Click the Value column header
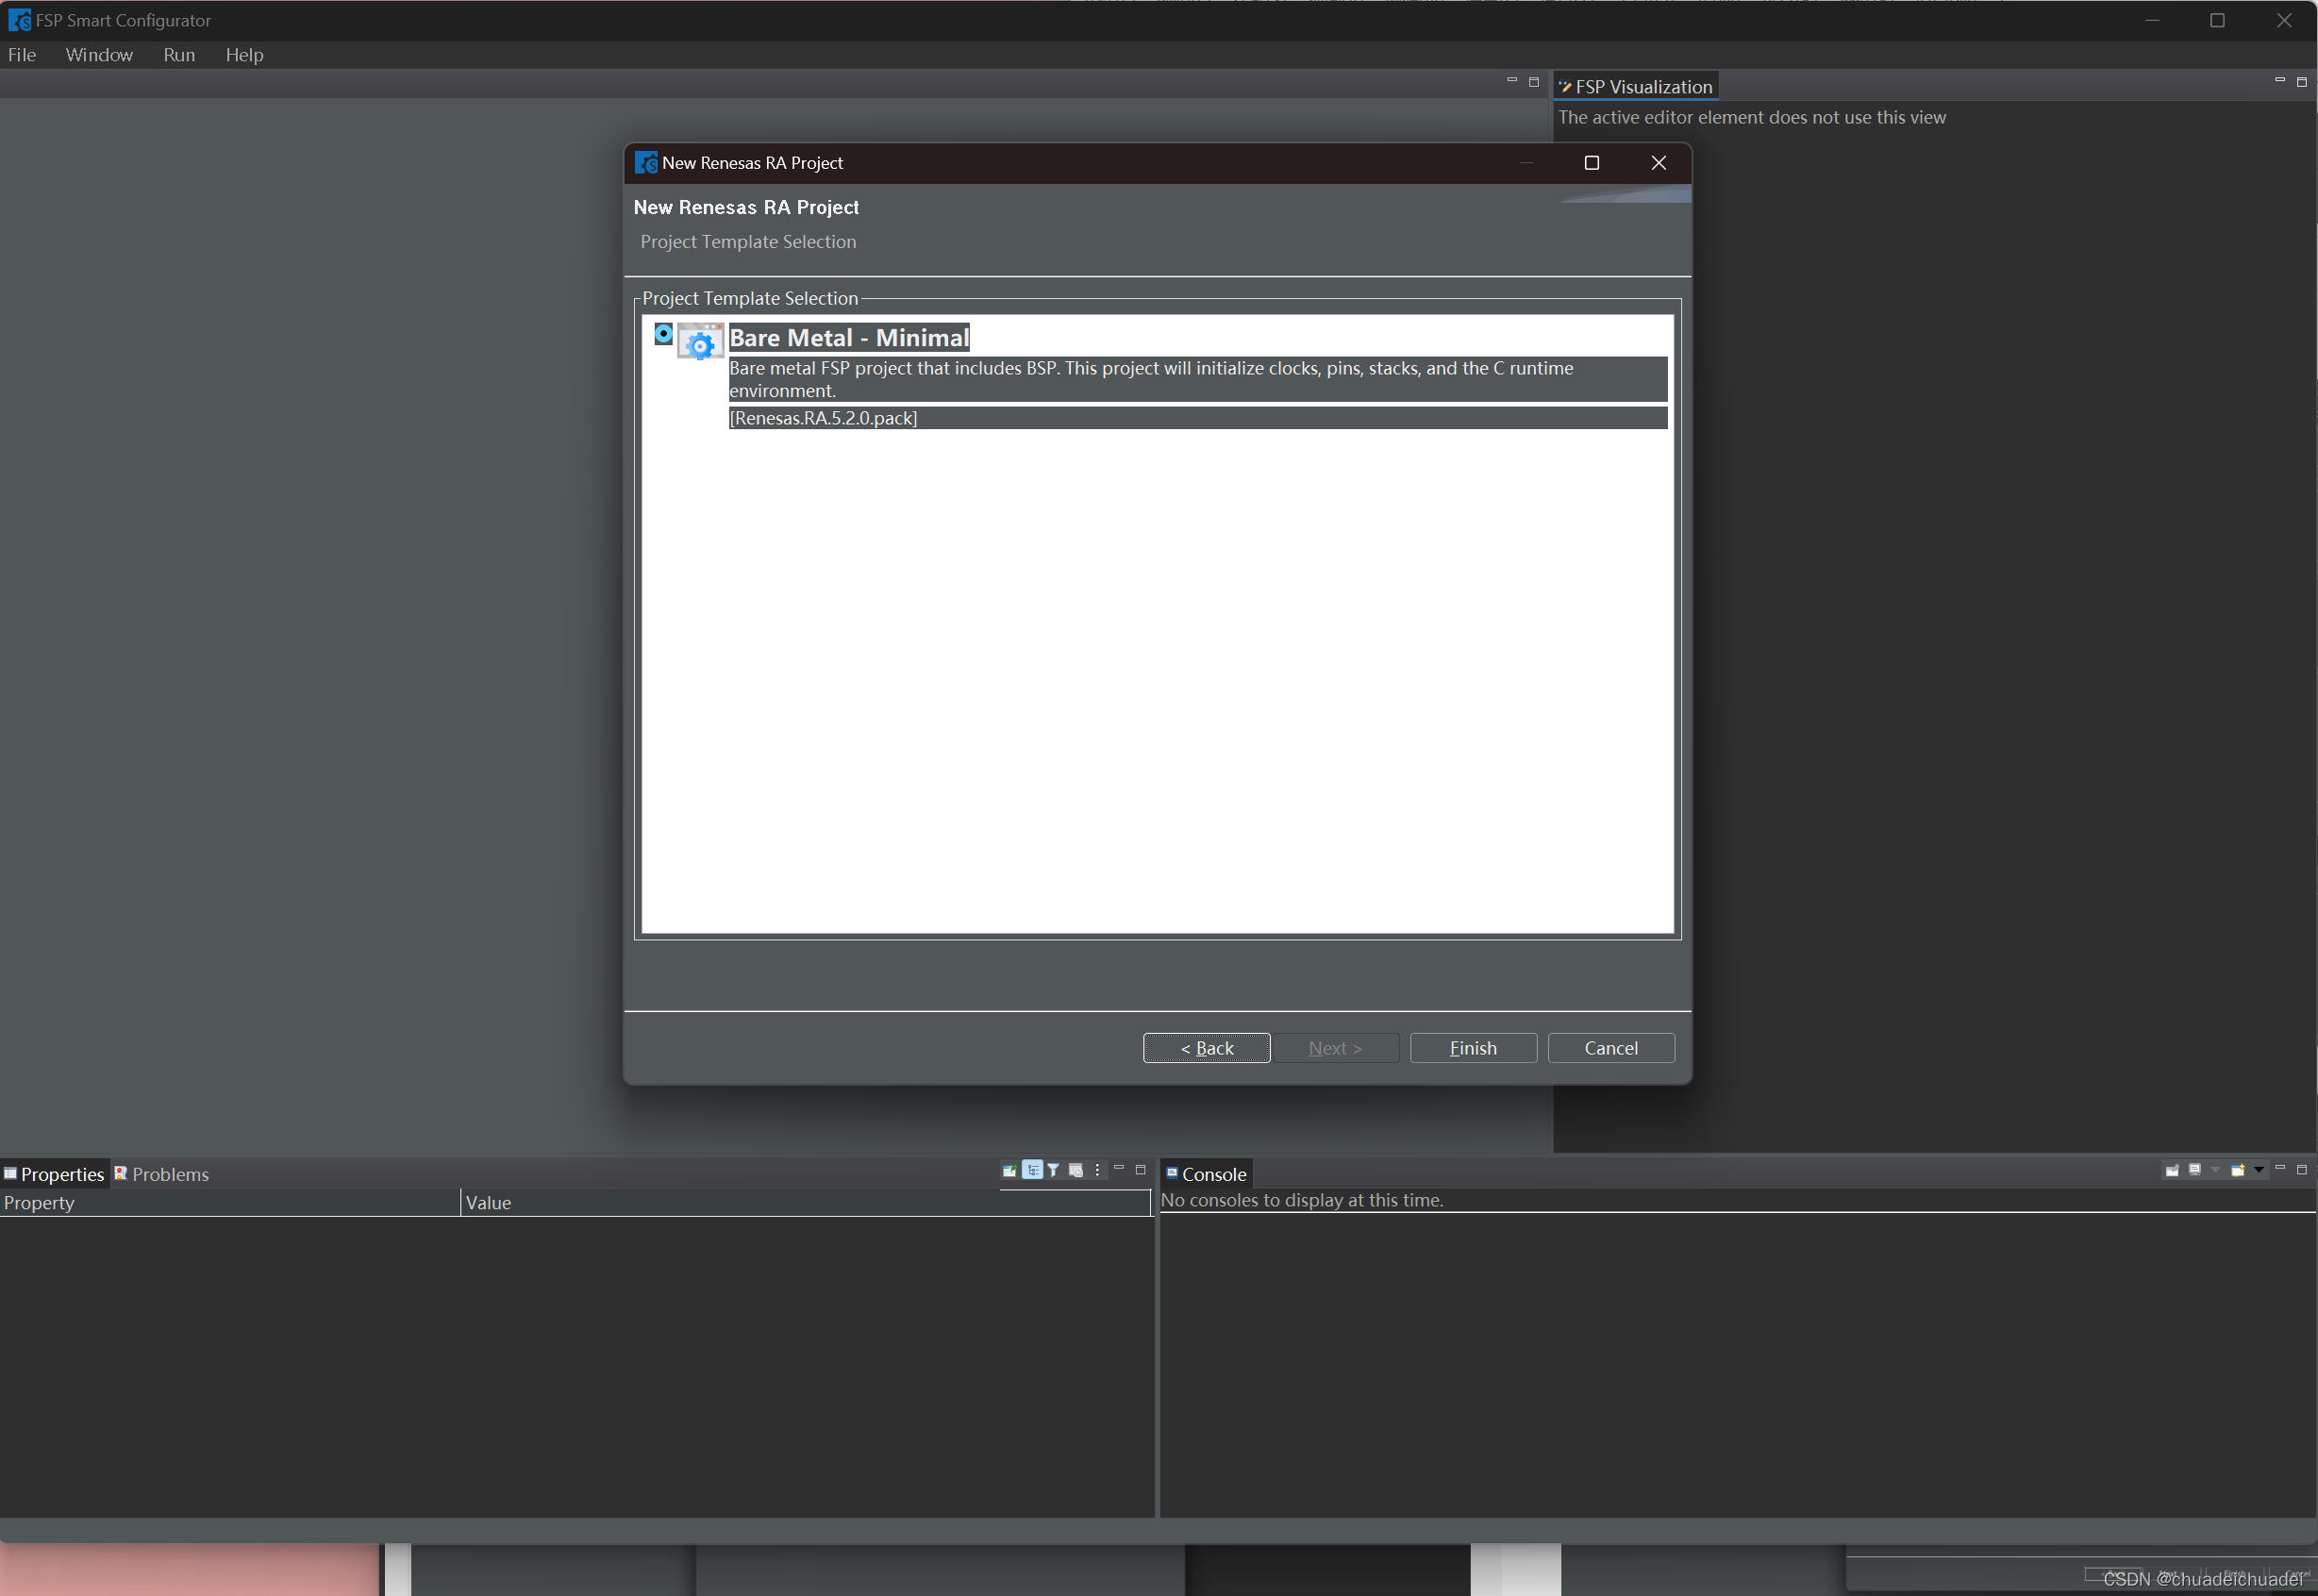This screenshot has width=2318, height=1596. [806, 1203]
